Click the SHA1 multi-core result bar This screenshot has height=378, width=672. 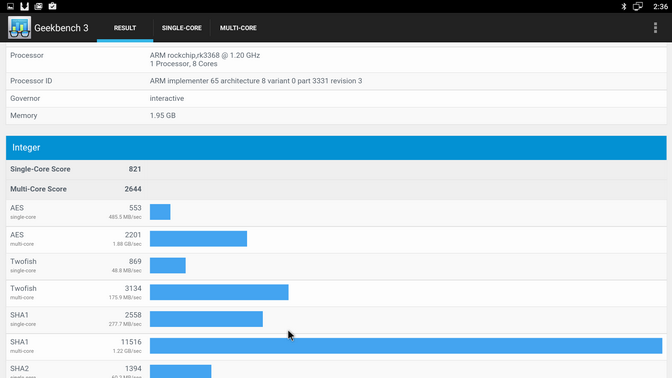click(x=406, y=346)
